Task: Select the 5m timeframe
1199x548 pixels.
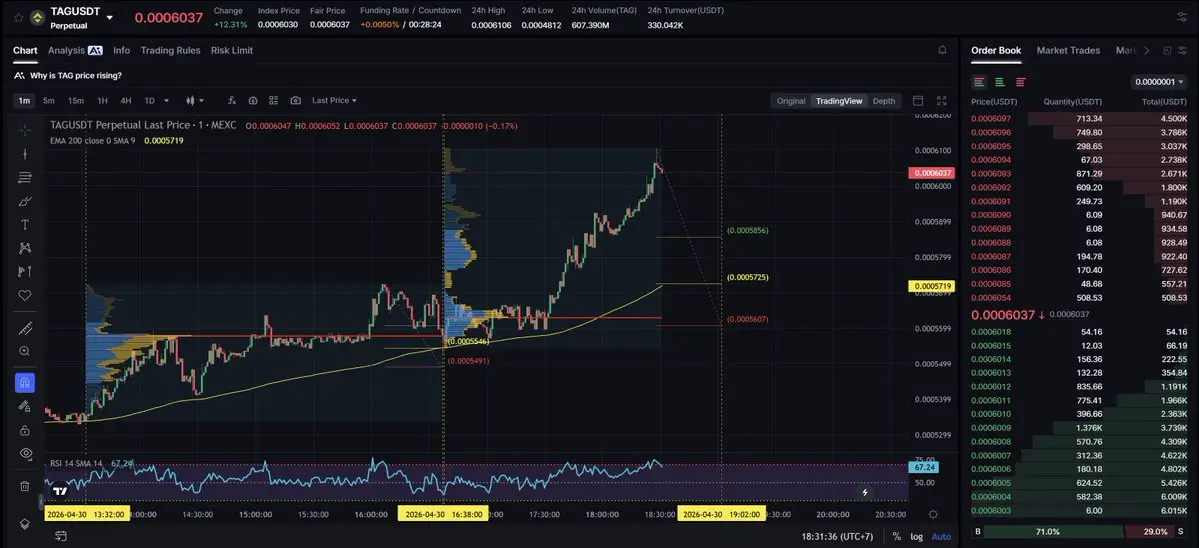Action: (48, 101)
